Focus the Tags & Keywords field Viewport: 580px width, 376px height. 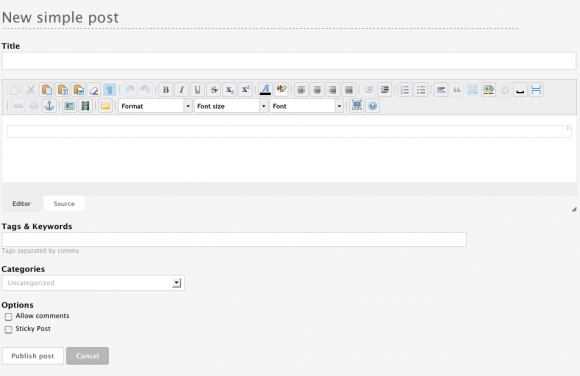tap(234, 239)
